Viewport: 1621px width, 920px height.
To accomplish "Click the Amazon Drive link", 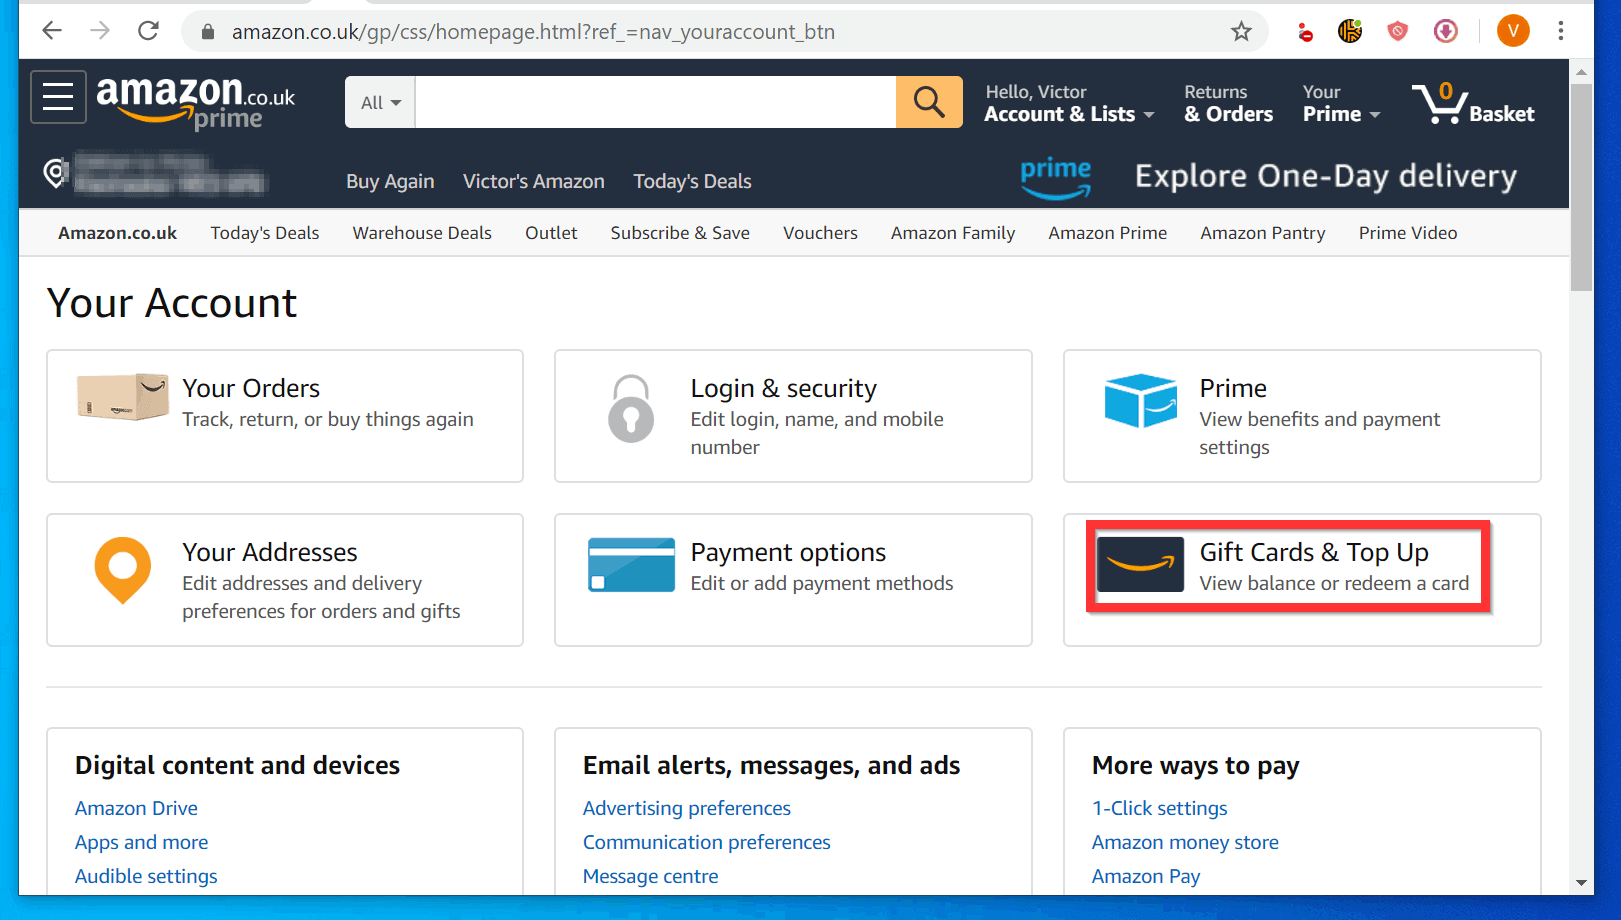I will [135, 808].
